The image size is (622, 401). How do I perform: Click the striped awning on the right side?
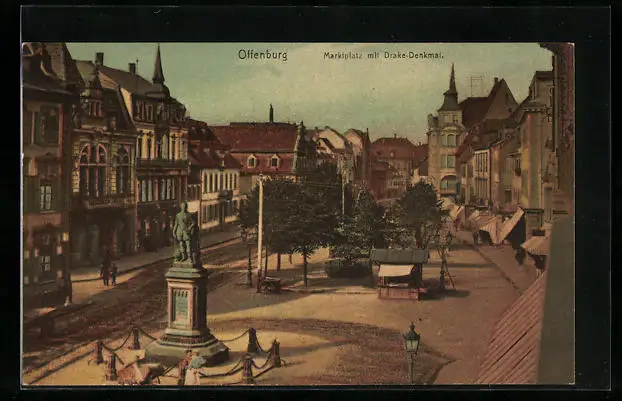510,226
